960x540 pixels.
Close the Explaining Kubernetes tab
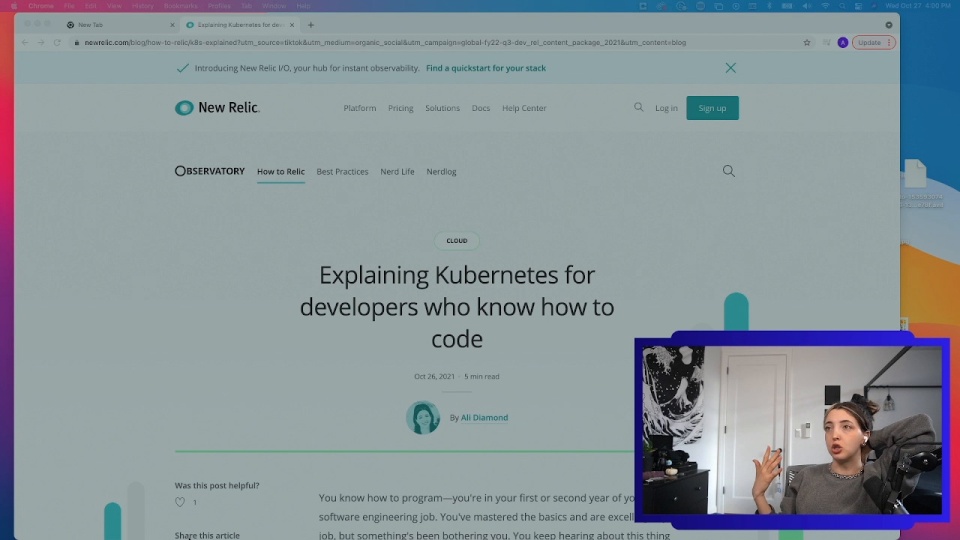point(292,25)
